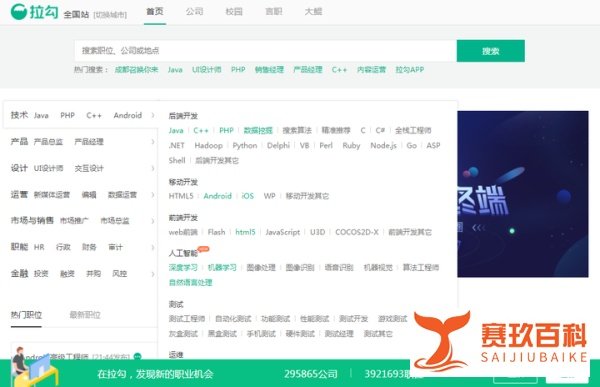Expand the 职能 category arrow
Viewport: 600px width, 387px height.
click(153, 247)
